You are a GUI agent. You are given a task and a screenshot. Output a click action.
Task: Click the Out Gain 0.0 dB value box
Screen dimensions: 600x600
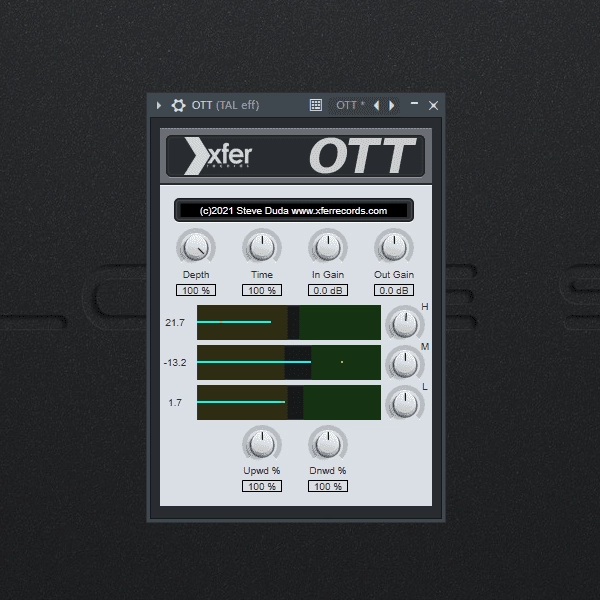[x=394, y=290]
